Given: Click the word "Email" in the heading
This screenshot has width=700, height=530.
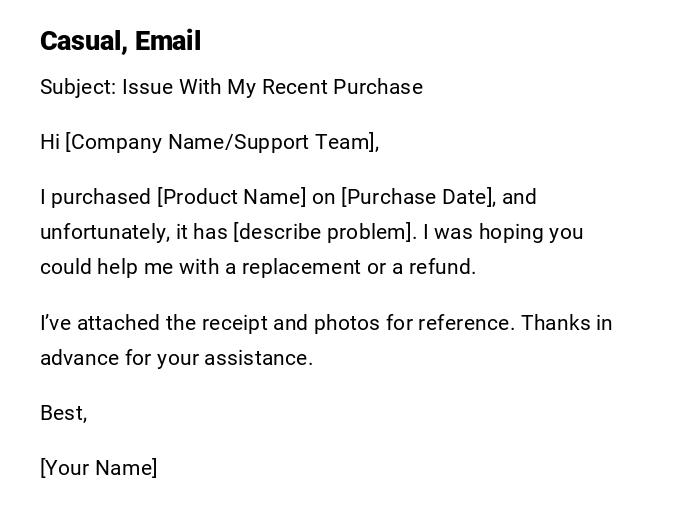Looking at the screenshot, I should tap(168, 41).
